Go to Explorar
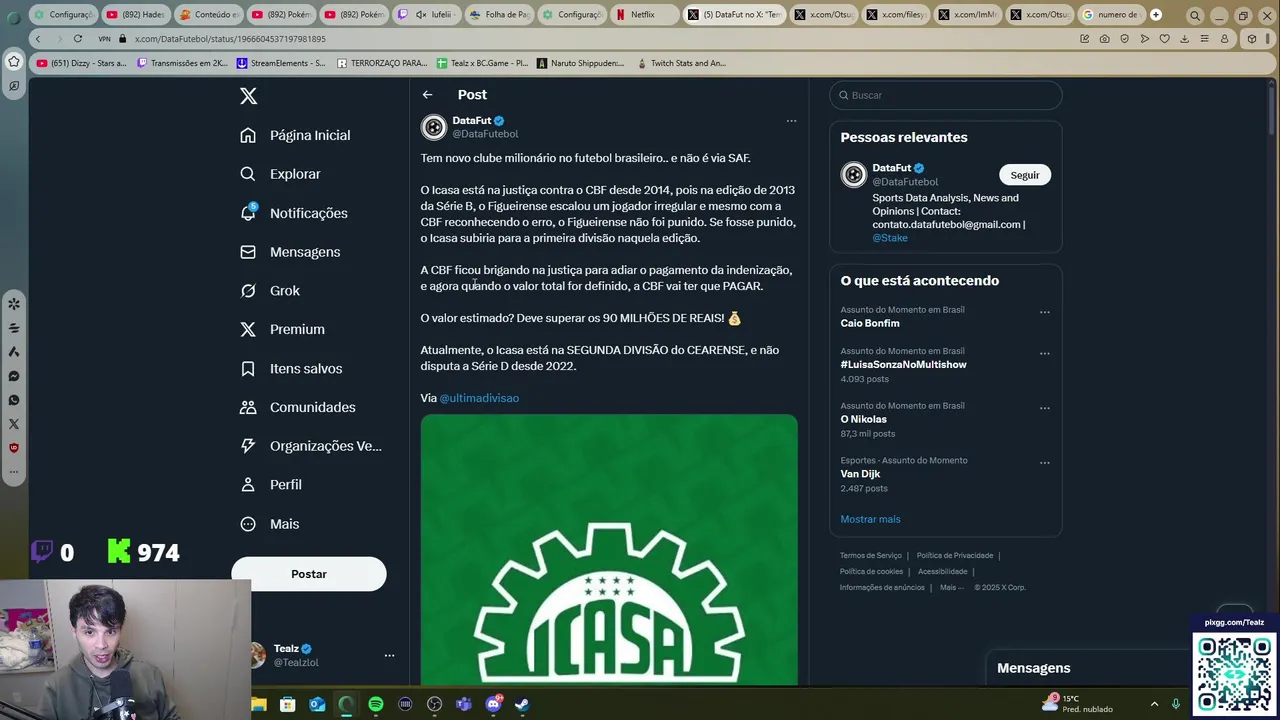1280x720 pixels. click(280, 174)
